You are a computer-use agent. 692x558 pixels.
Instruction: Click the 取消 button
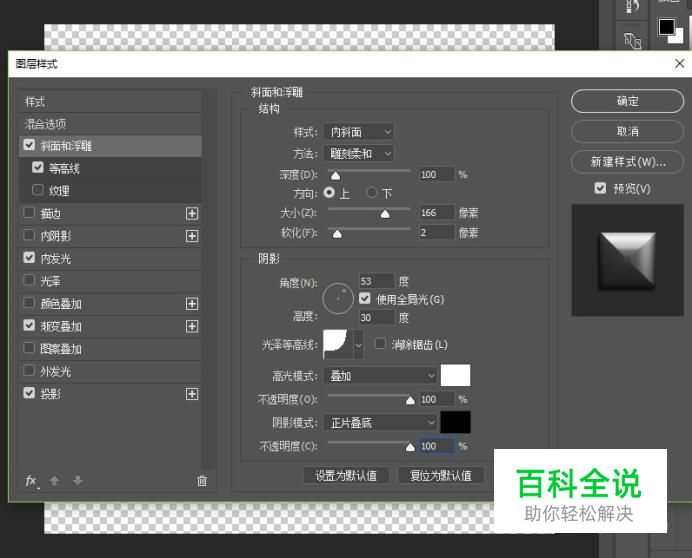click(x=627, y=131)
